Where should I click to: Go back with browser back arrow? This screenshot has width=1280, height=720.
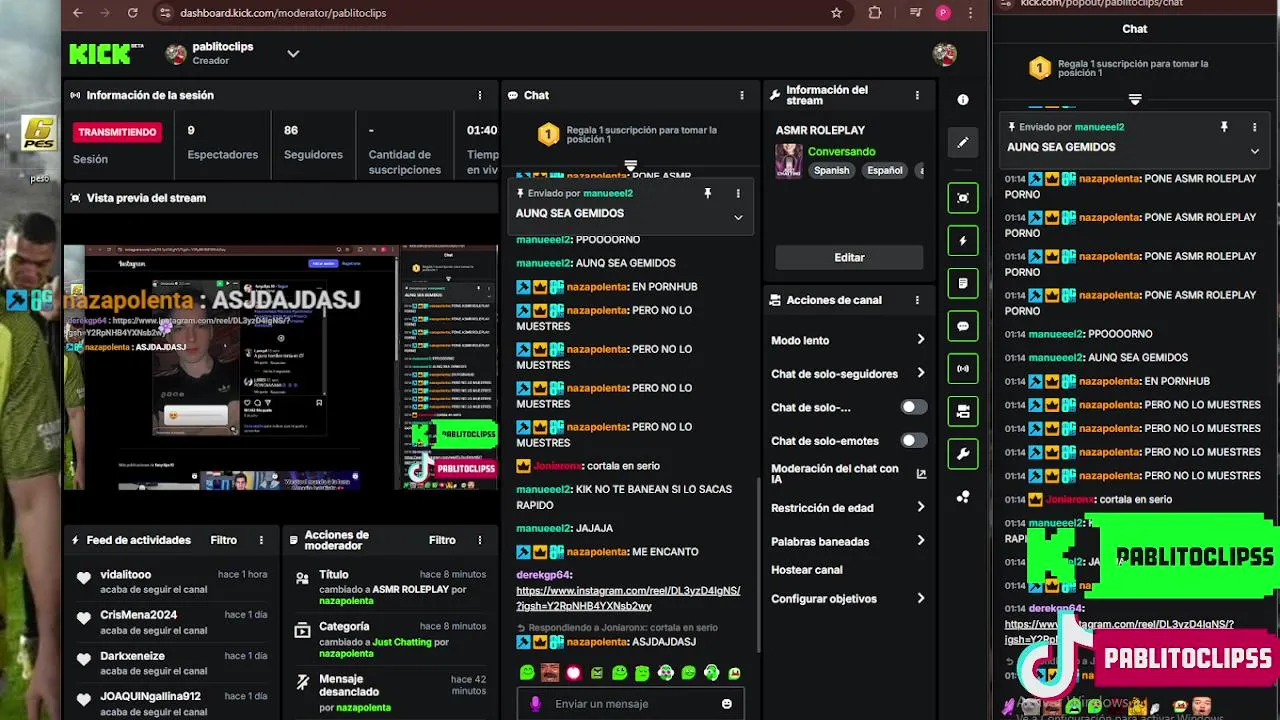tap(78, 13)
